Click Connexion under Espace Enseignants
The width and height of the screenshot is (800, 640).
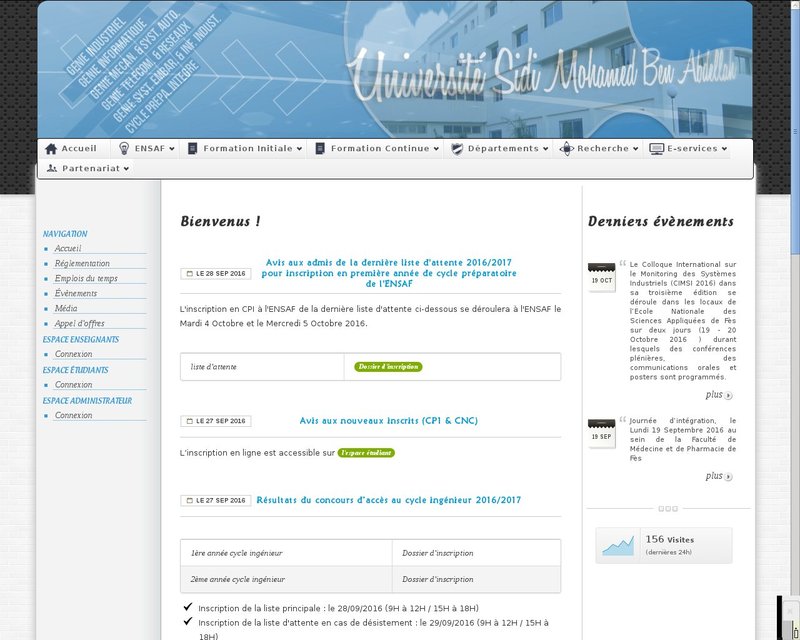(x=73, y=354)
